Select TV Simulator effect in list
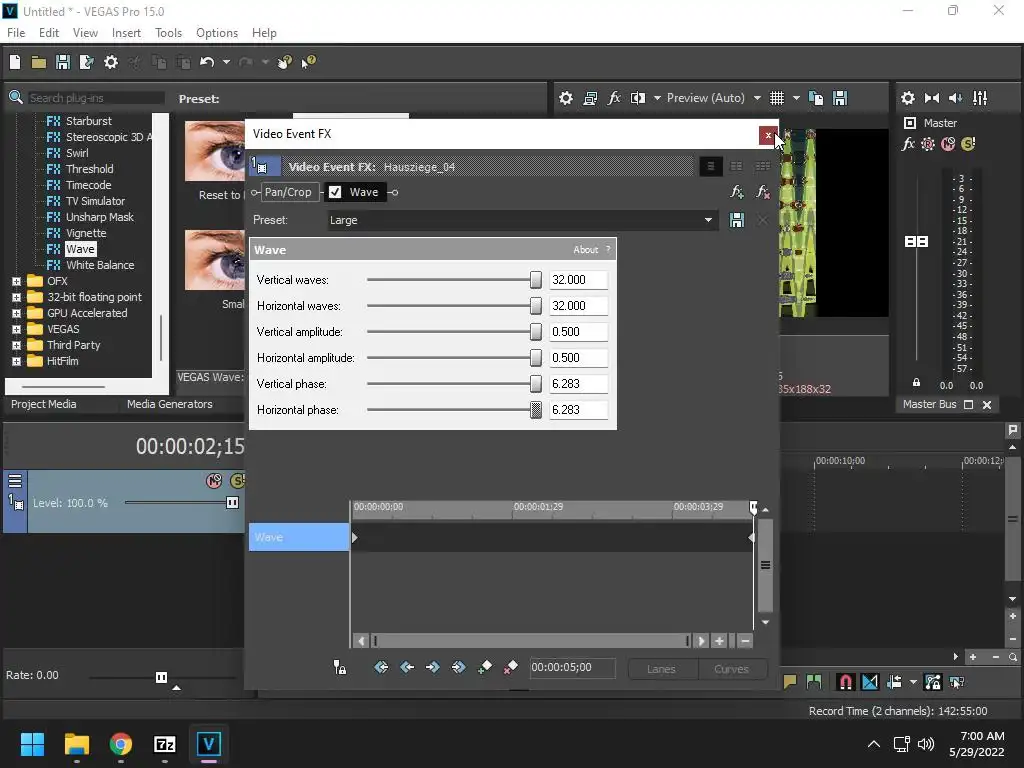The height and width of the screenshot is (768, 1024). click(x=95, y=201)
